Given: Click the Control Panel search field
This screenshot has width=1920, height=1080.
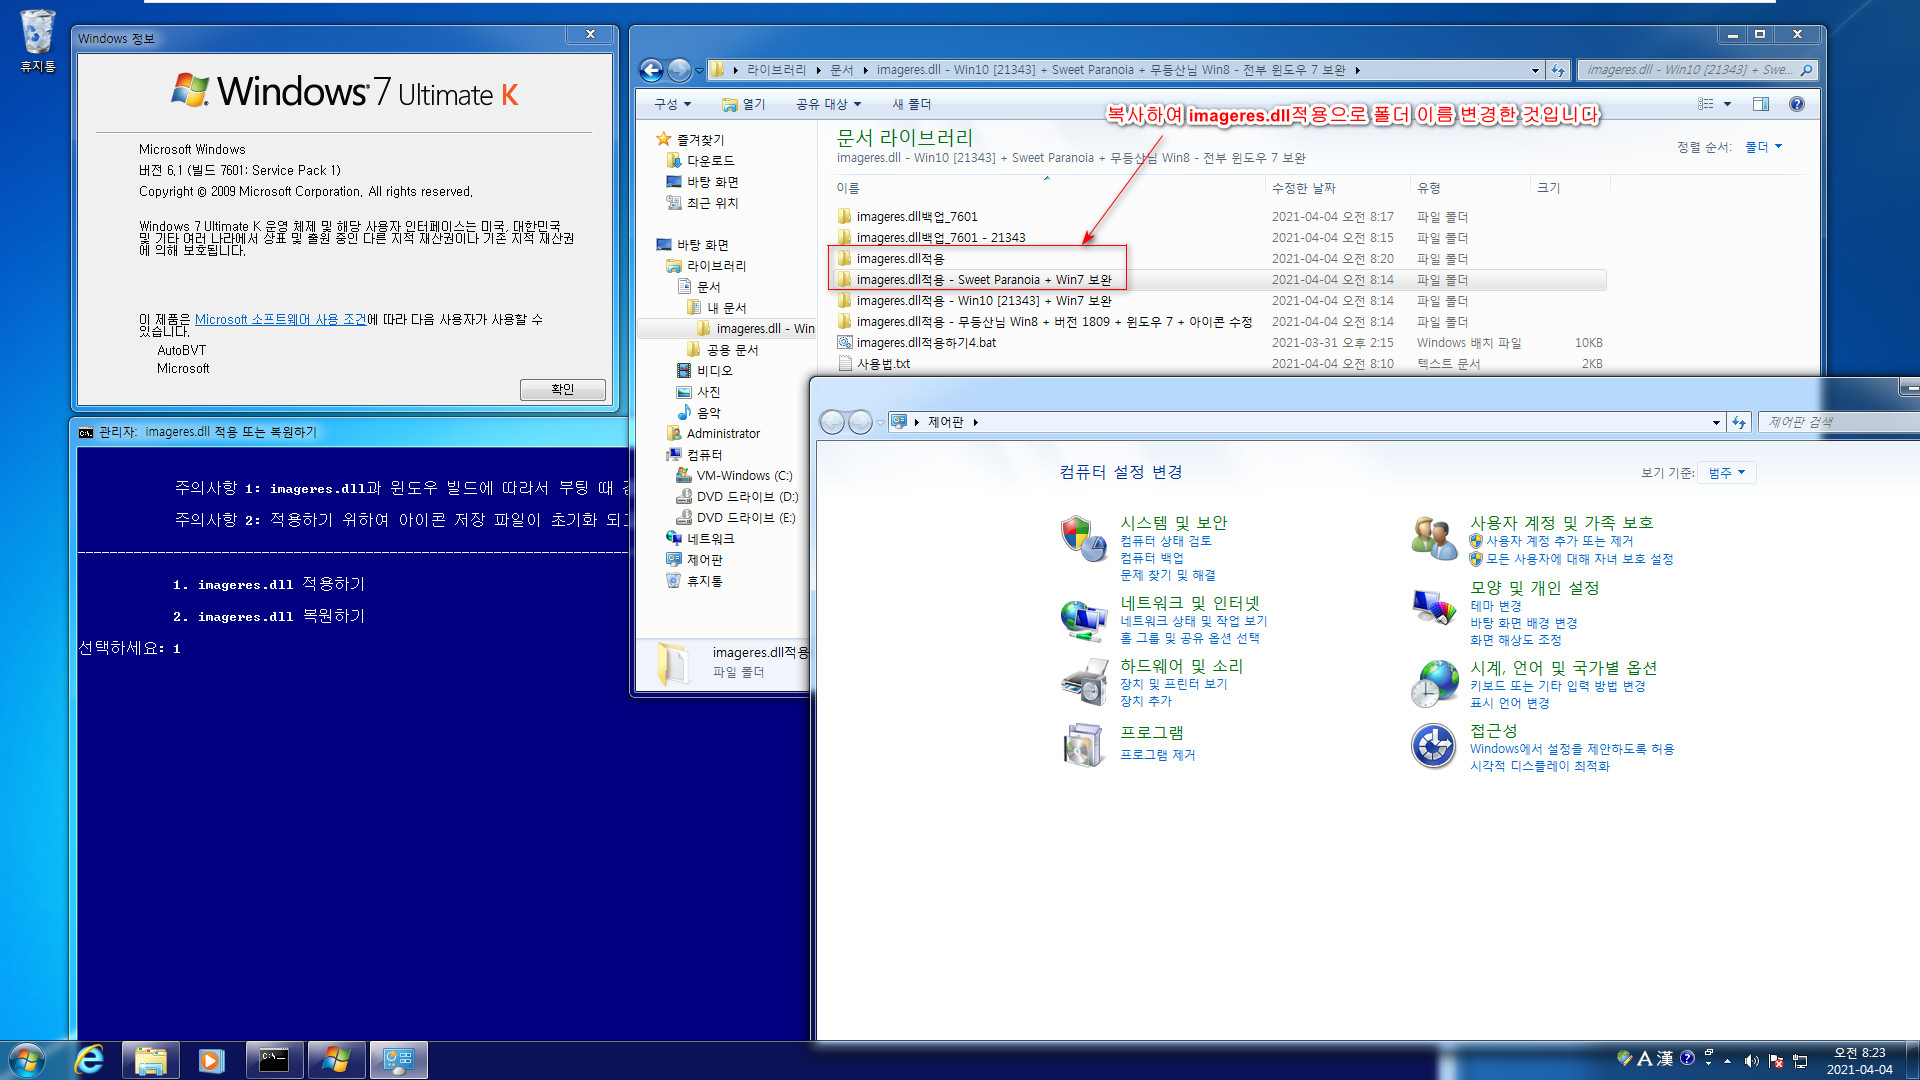Looking at the screenshot, I should click(1838, 422).
